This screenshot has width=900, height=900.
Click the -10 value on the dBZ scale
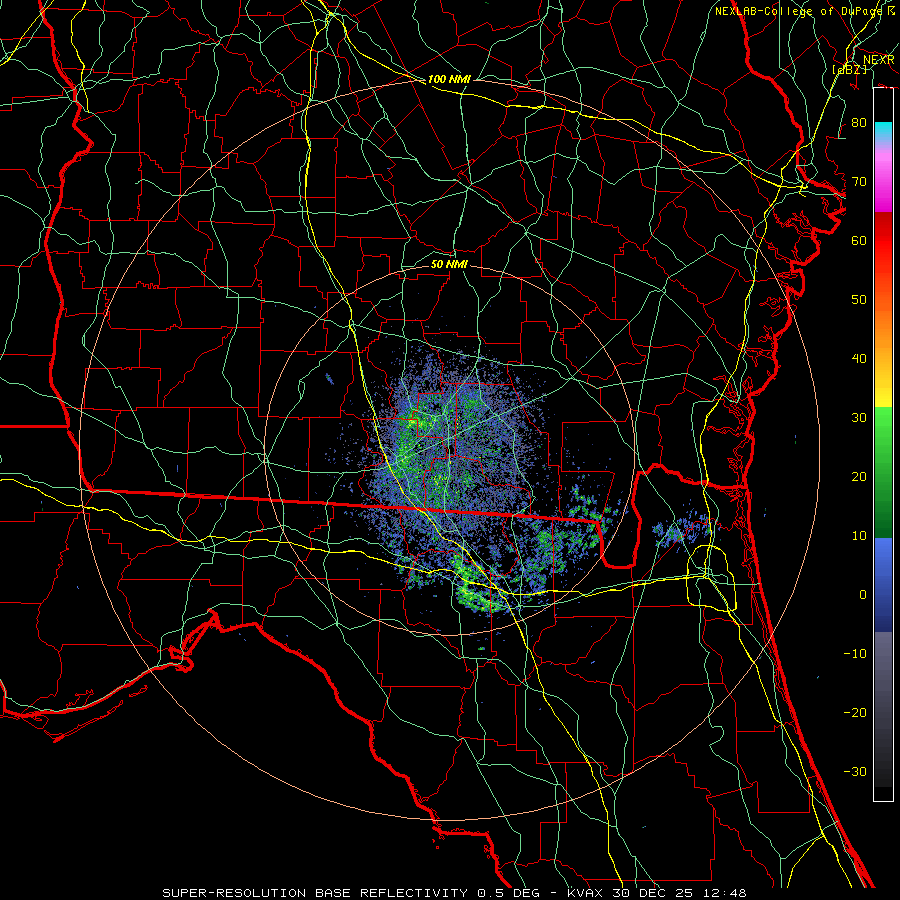pos(855,653)
